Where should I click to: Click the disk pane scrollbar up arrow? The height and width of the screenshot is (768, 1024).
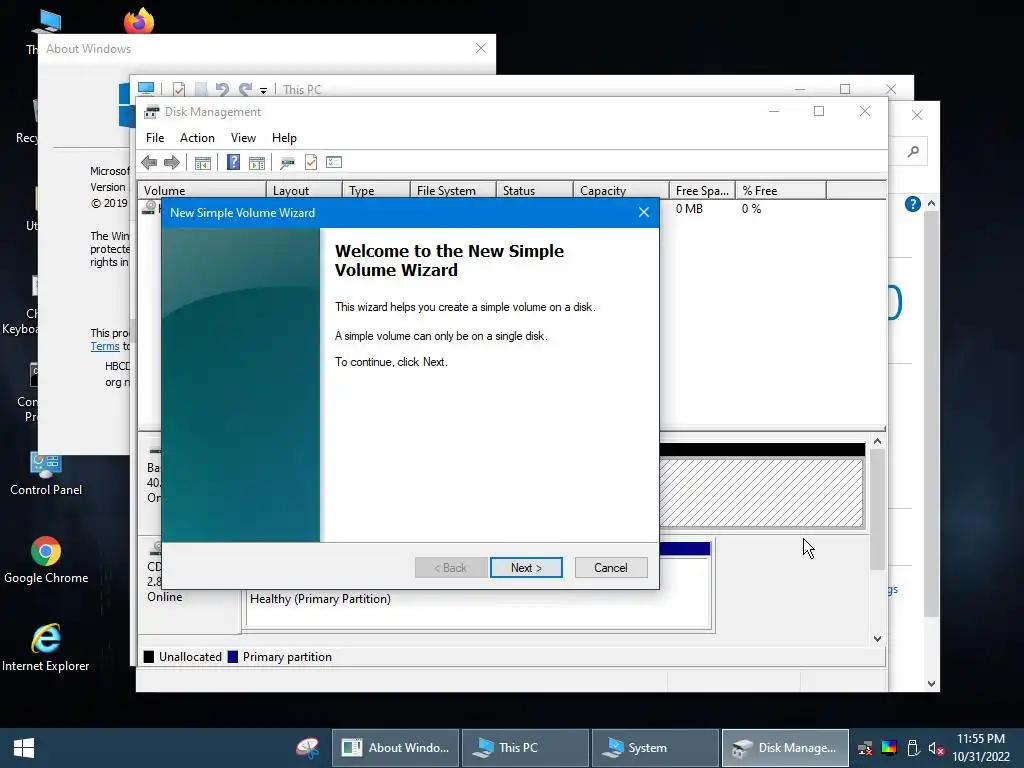[877, 441]
